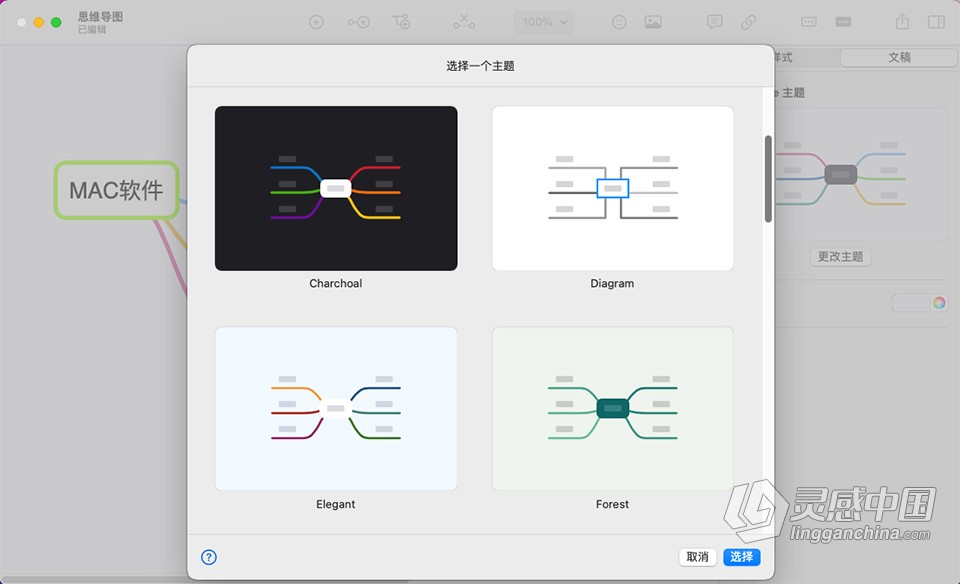Click the disconnect nodes scissors icon
The width and height of the screenshot is (960, 584).
[x=464, y=21]
